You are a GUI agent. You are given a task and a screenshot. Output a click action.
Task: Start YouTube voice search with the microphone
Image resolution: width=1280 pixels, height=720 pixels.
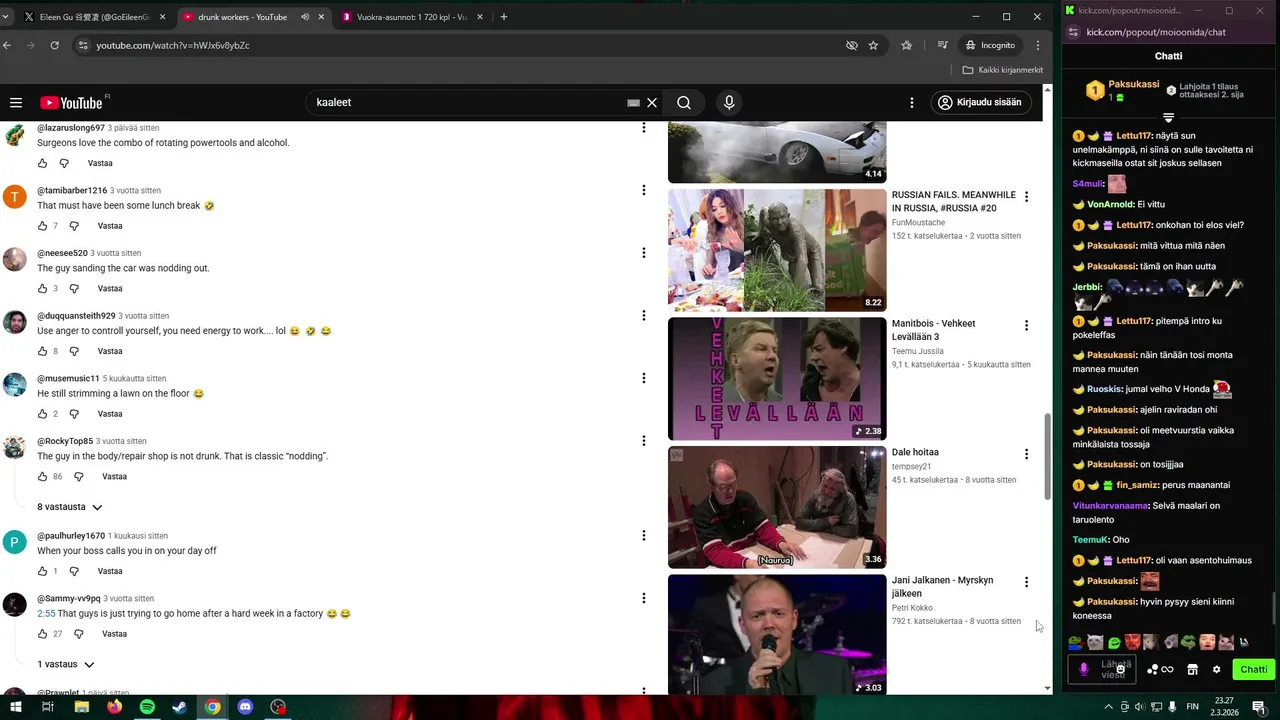coord(729,102)
